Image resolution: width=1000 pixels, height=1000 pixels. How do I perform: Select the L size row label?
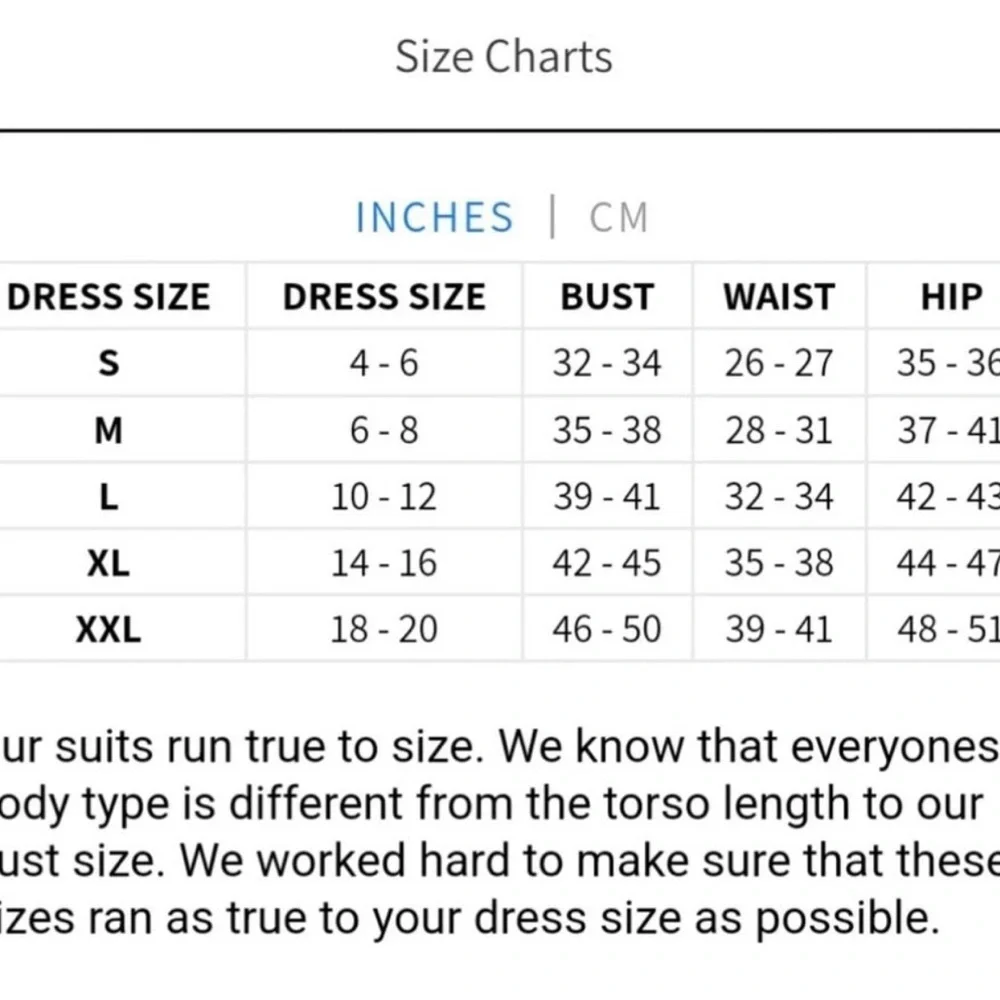[x=109, y=497]
